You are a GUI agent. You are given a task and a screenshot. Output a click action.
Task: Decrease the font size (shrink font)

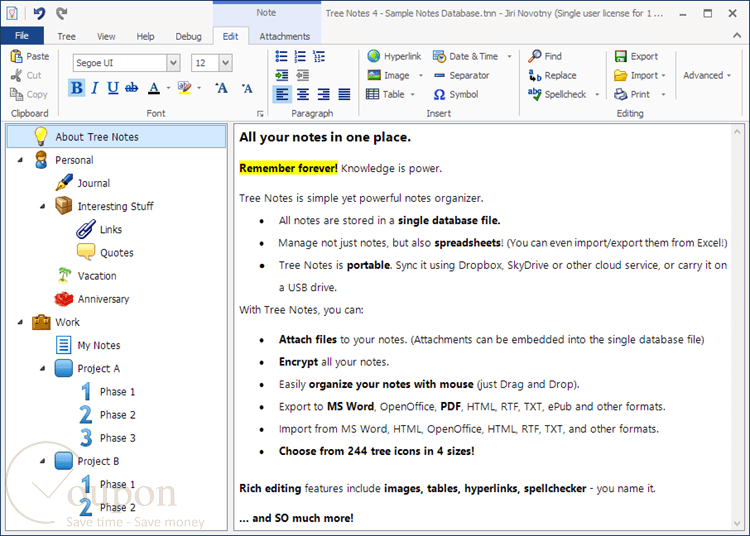point(247,88)
